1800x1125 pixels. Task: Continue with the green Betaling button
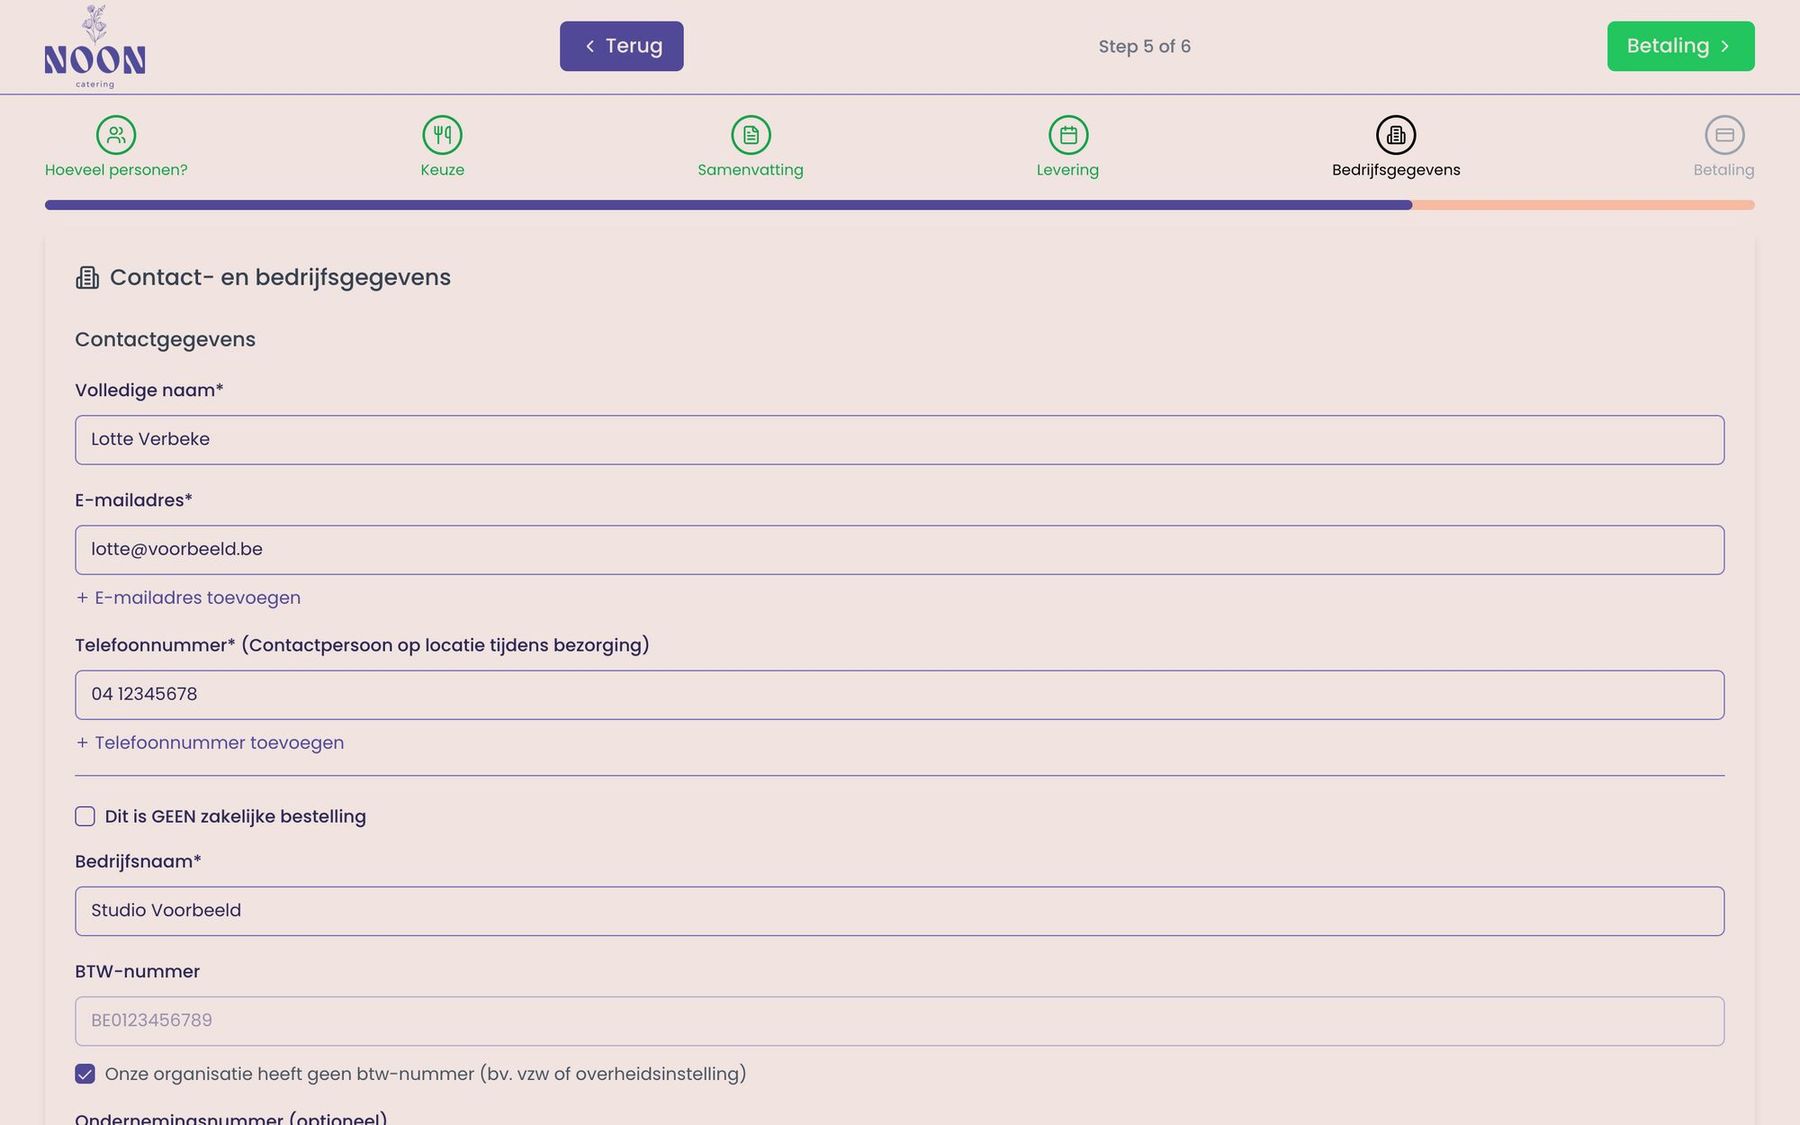1681,46
